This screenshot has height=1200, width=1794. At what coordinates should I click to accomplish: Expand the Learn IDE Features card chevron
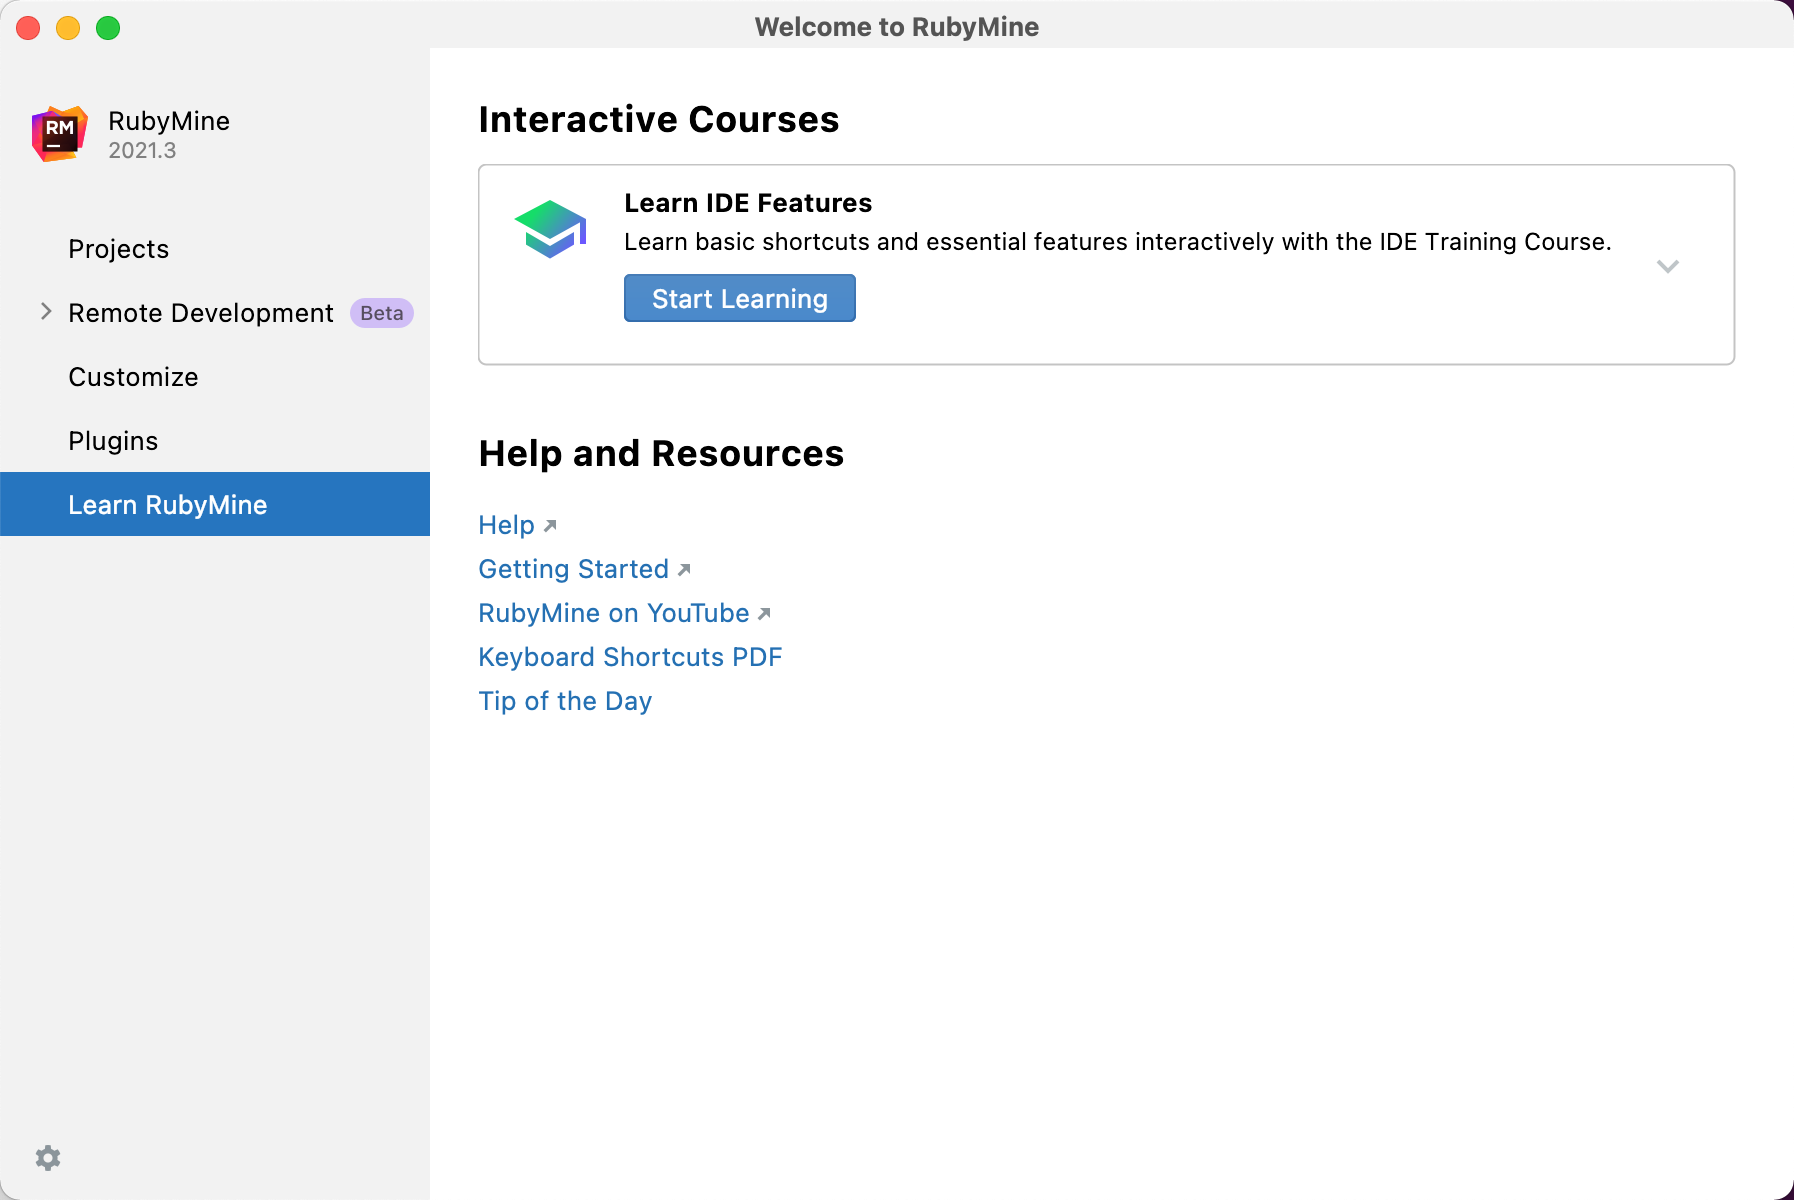click(1667, 266)
